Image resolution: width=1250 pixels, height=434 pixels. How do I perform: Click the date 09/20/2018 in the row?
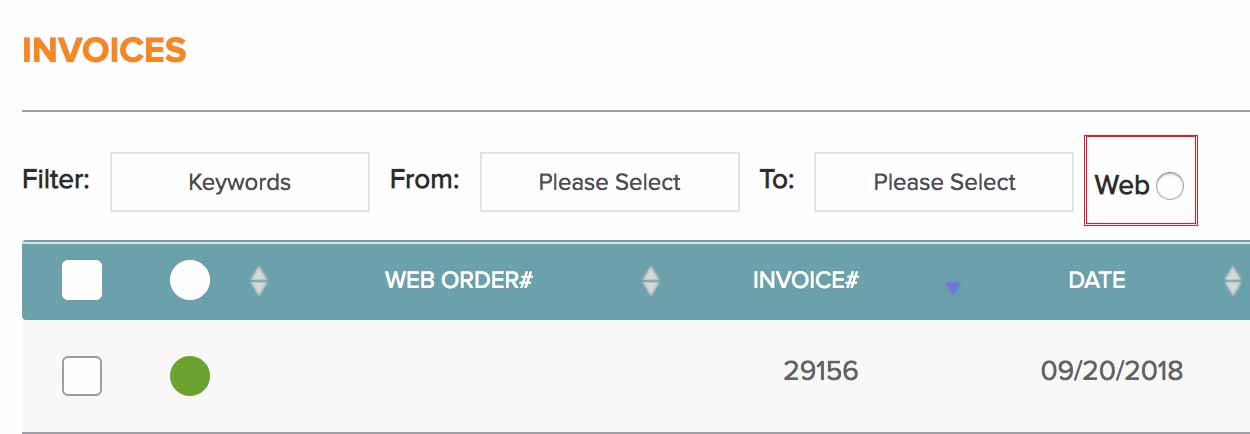pyautogui.click(x=1111, y=371)
